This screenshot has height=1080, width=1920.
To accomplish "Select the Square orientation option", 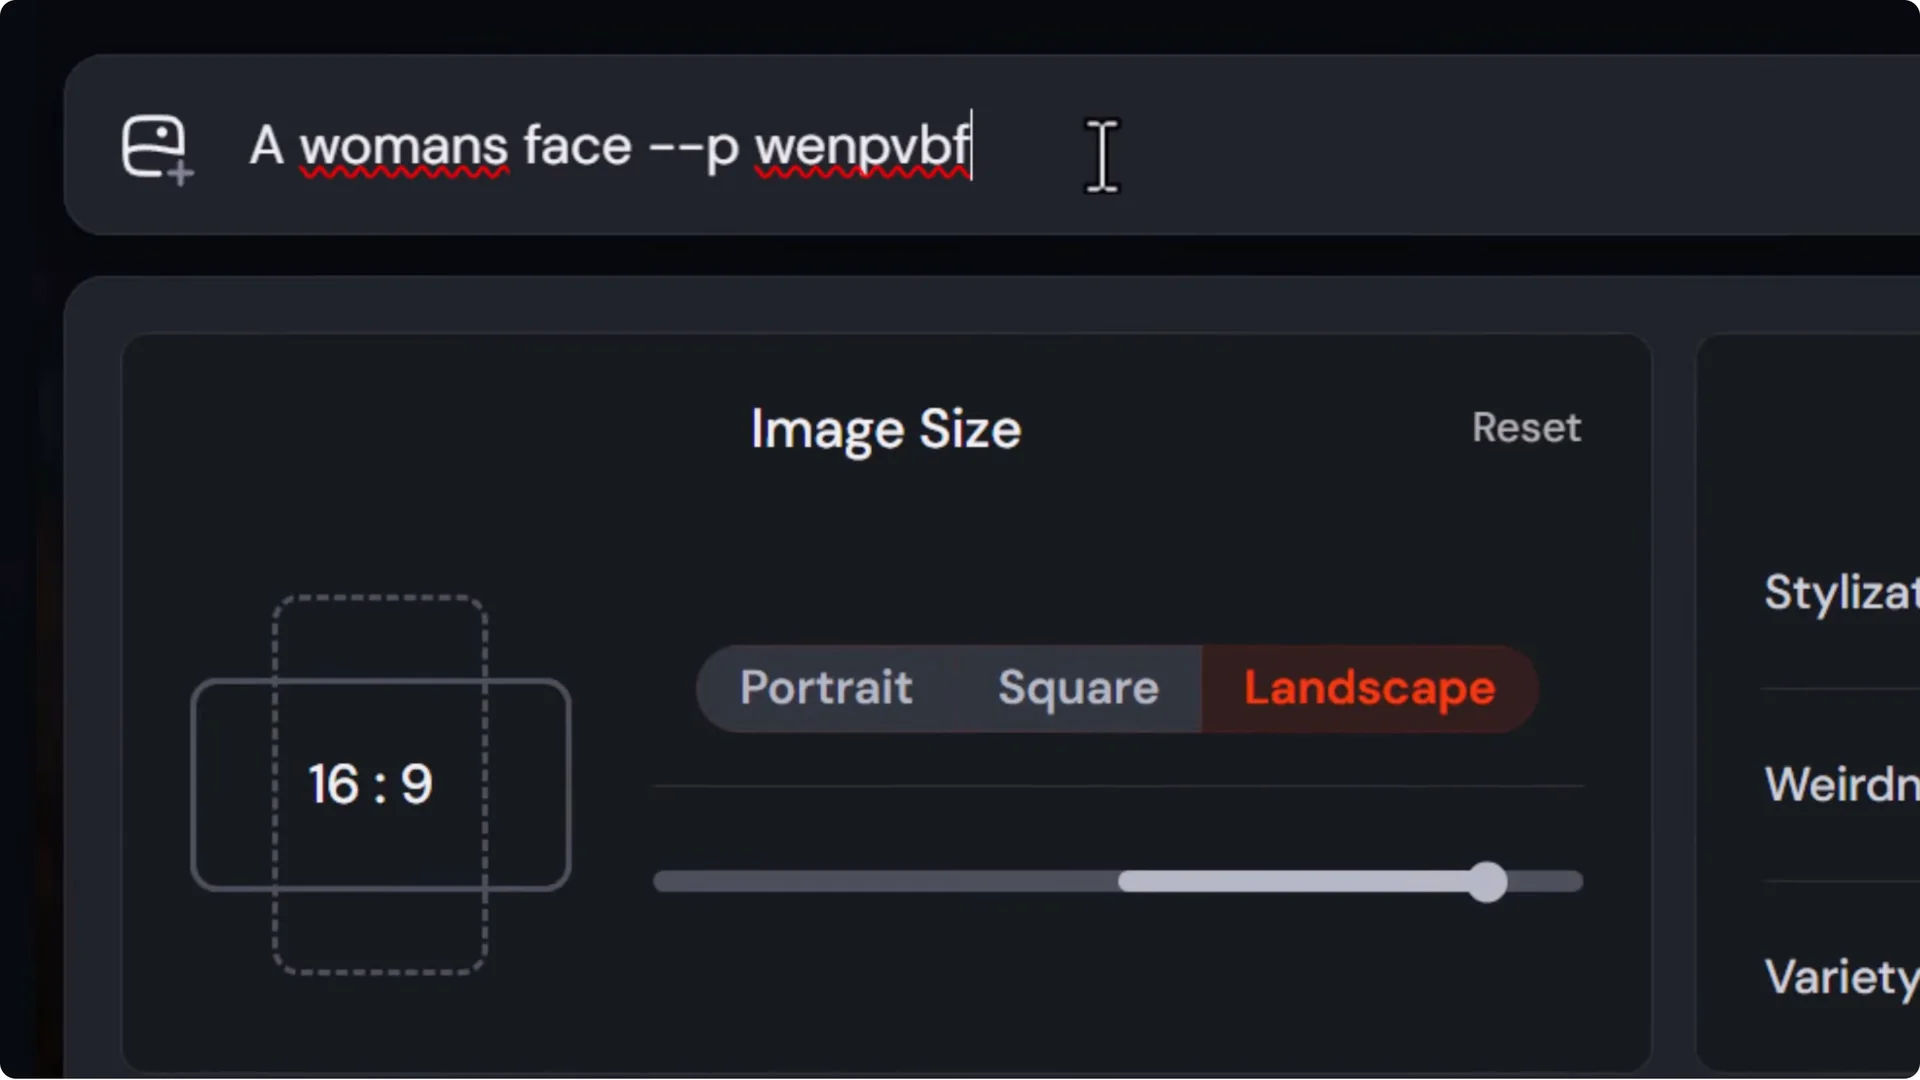I will pos(1078,688).
